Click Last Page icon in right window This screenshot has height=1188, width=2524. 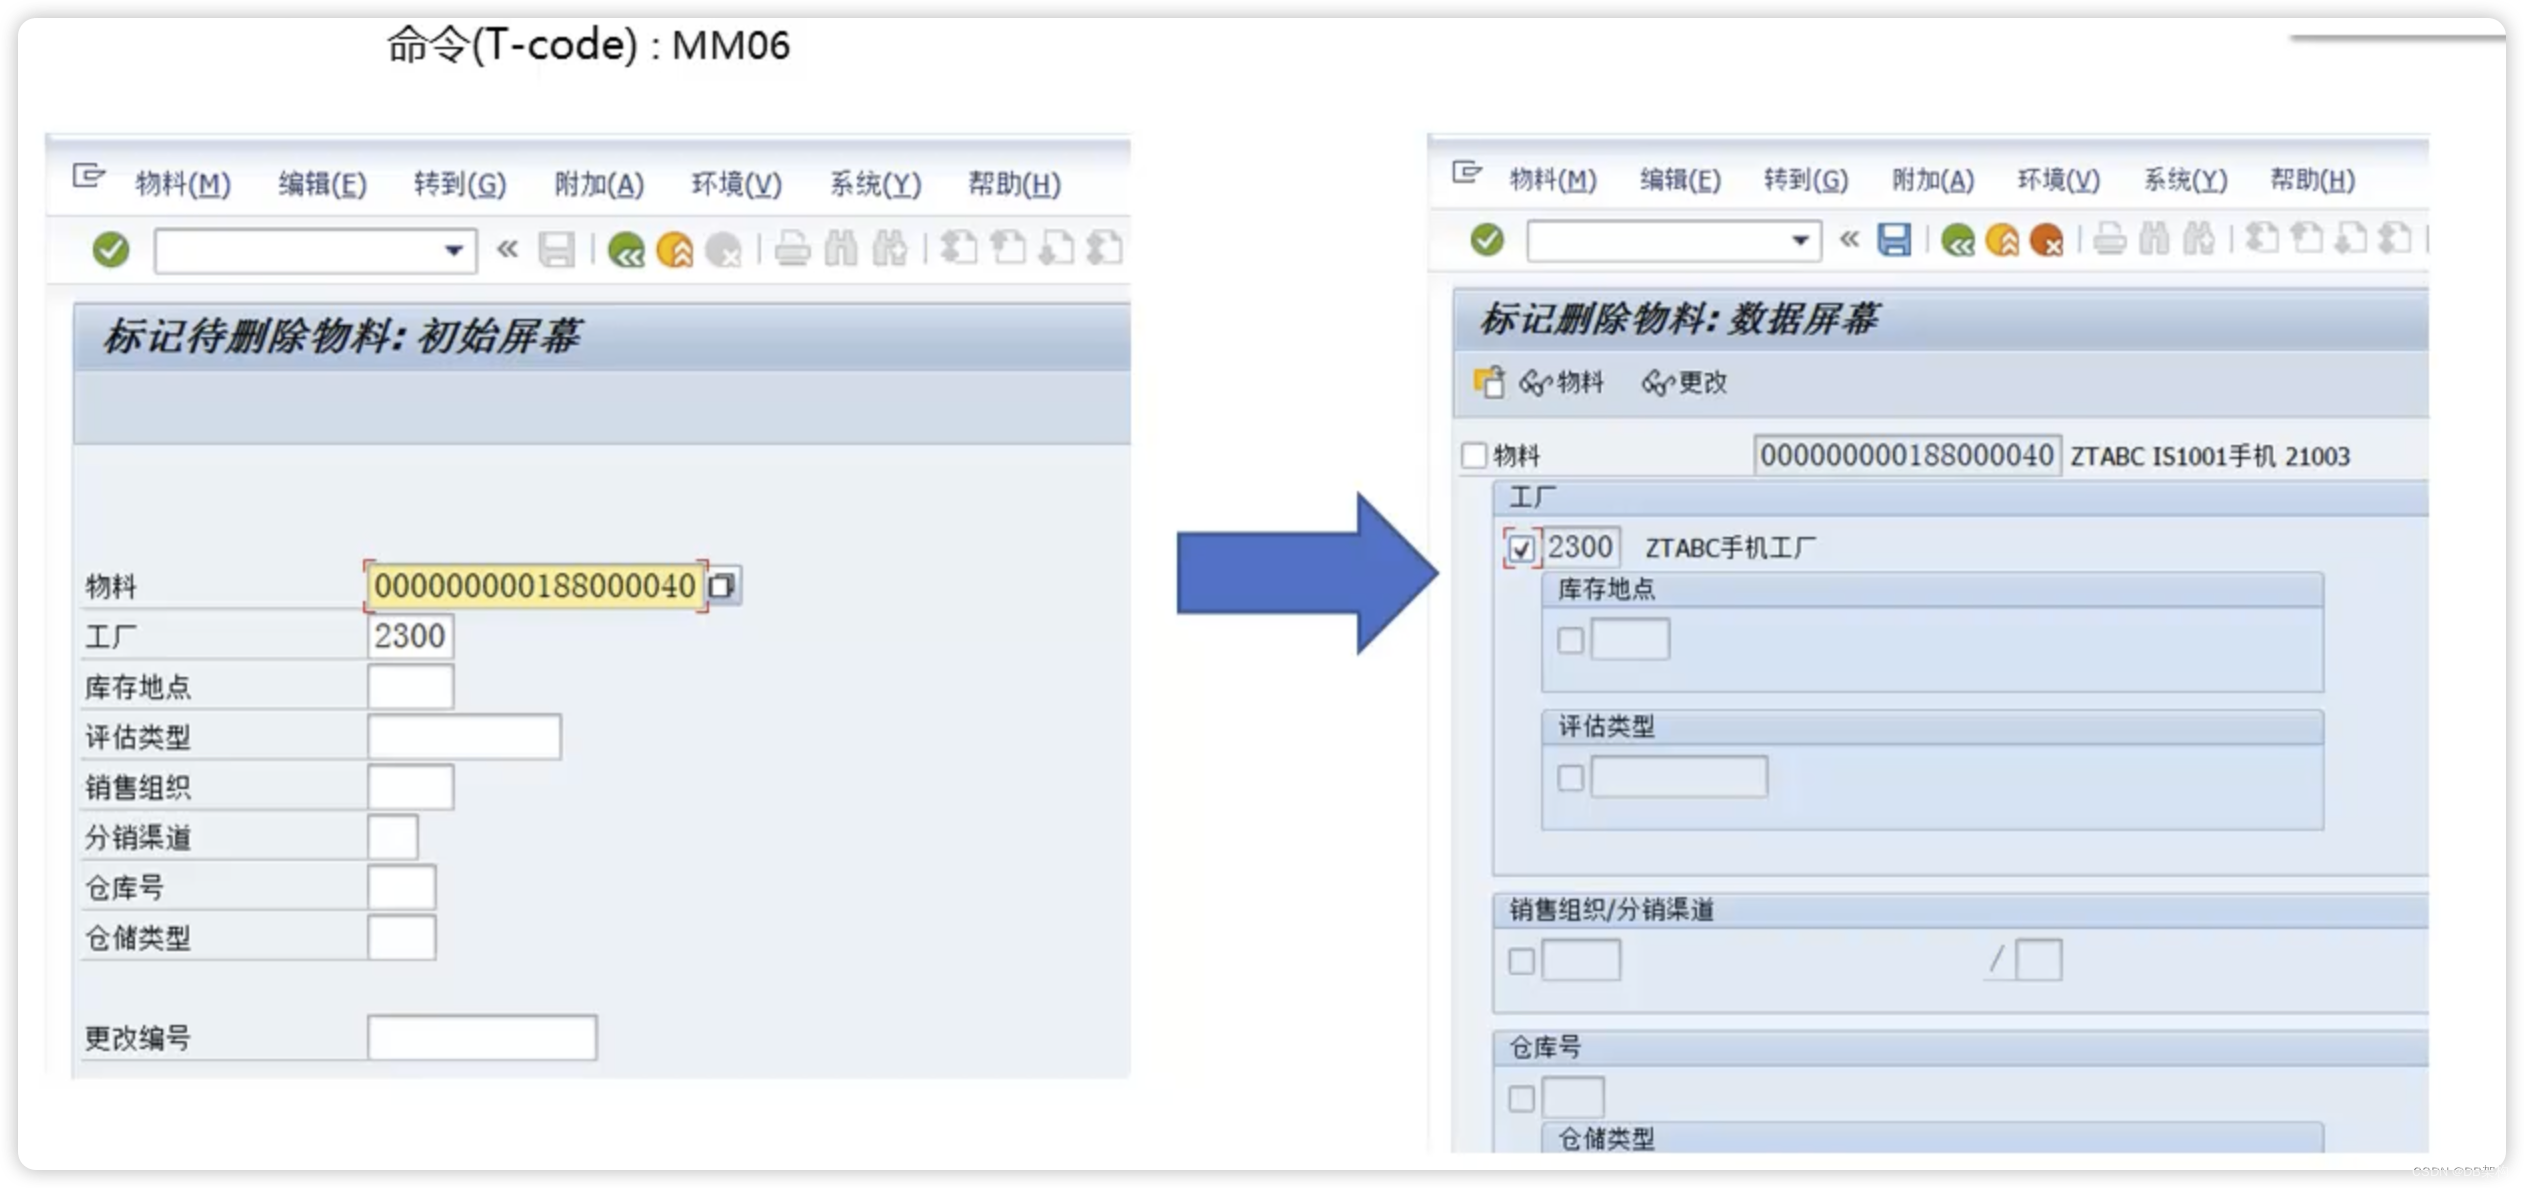2395,240
